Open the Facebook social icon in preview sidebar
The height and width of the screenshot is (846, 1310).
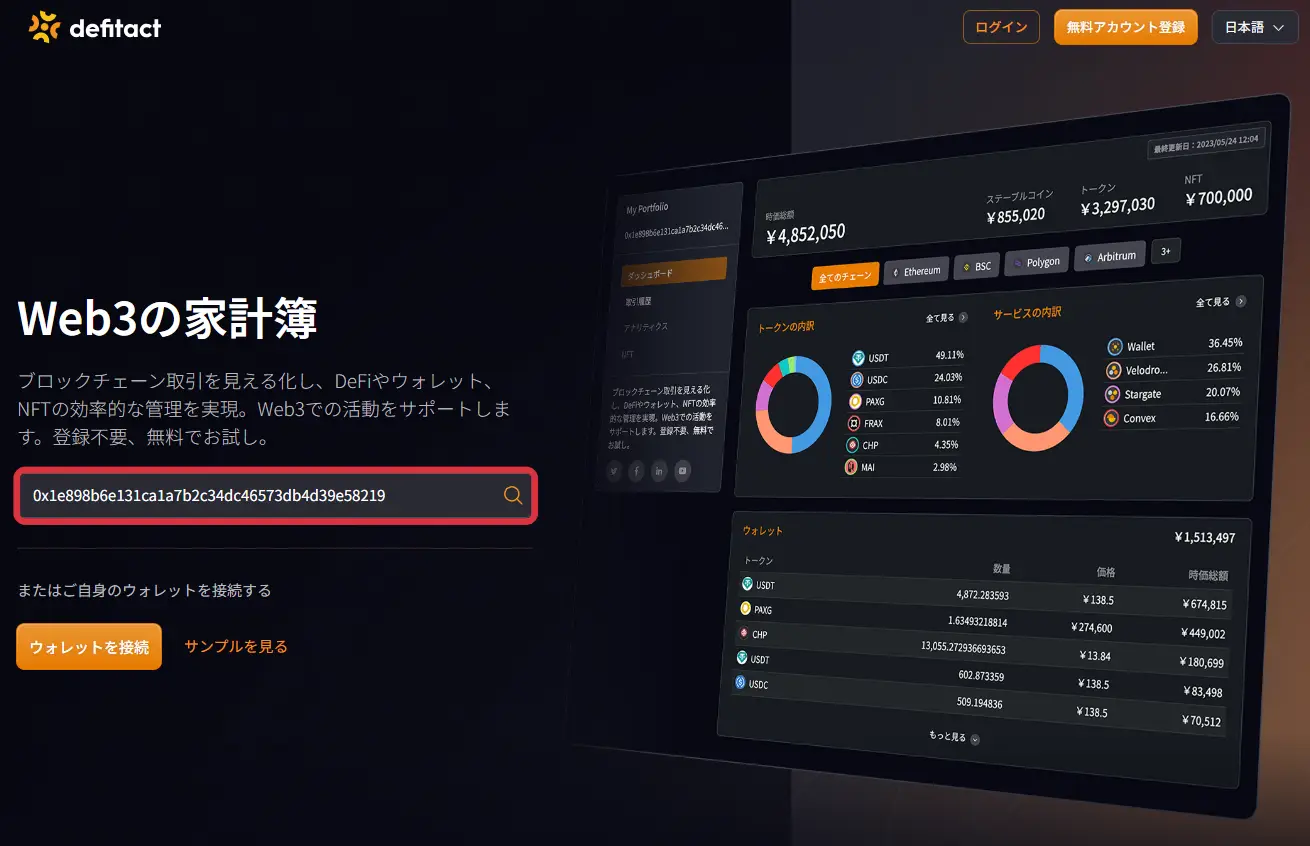[x=636, y=471]
